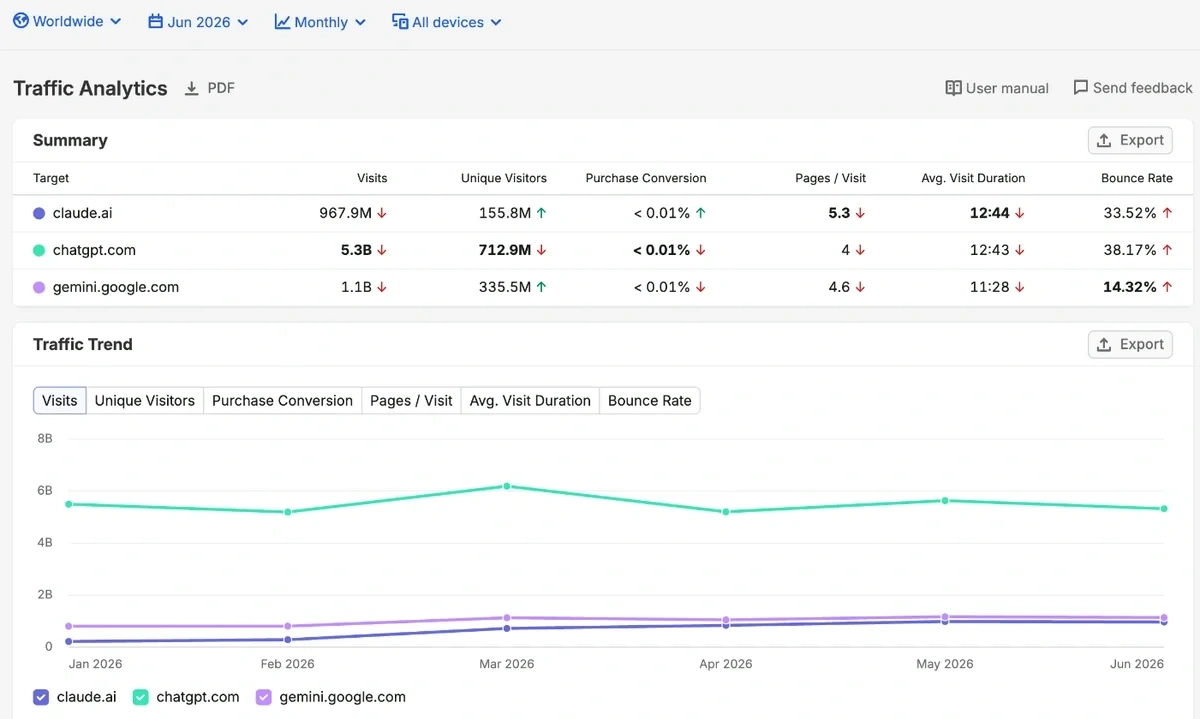Click the chatgpt.com May 2026 data point

[945, 500]
